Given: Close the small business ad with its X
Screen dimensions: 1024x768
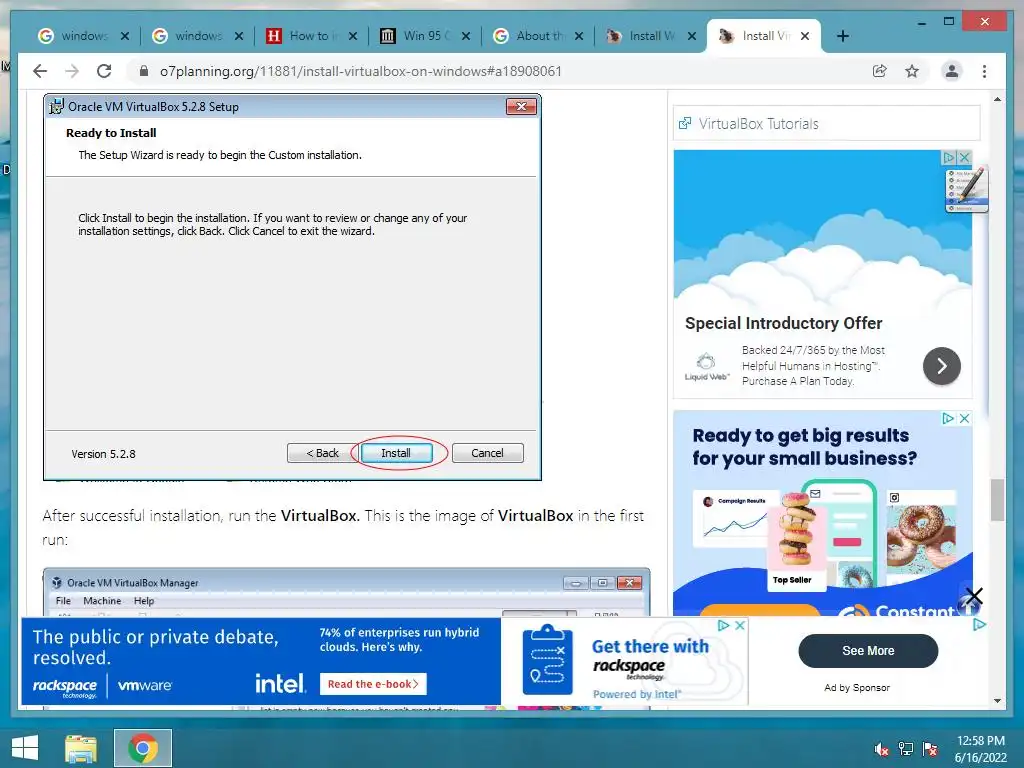Looking at the screenshot, I should 964,419.
